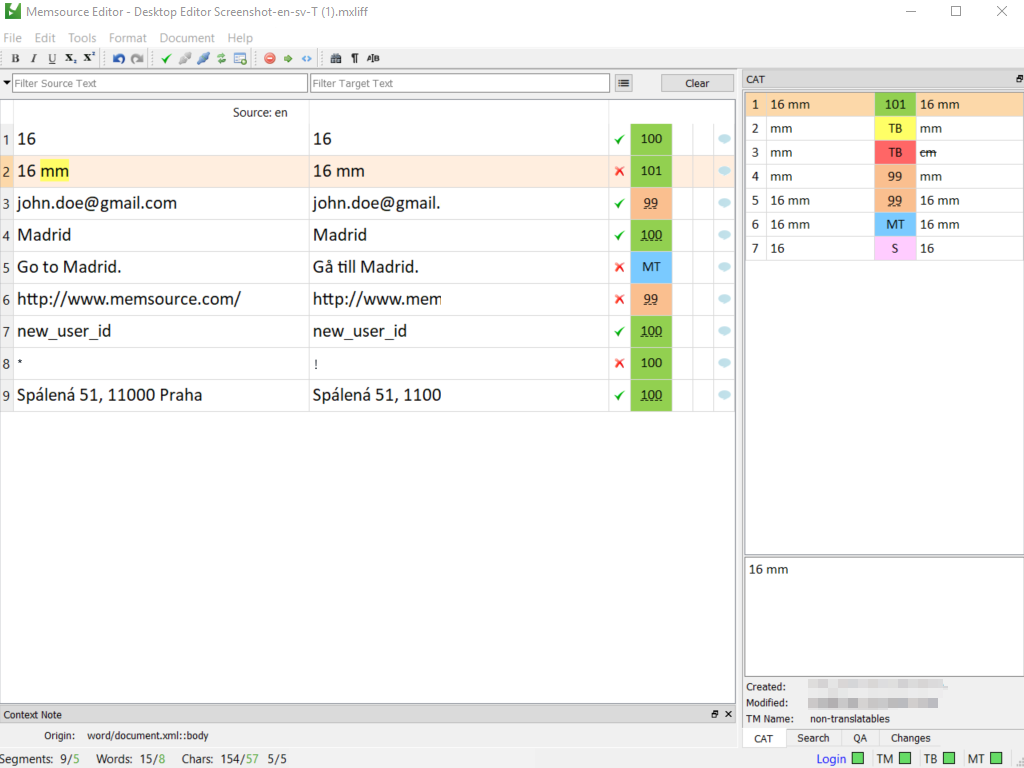Image resolution: width=1024 pixels, height=768 pixels.
Task: Toggle bold formatting in the toolbar
Action: pyautogui.click(x=16, y=57)
